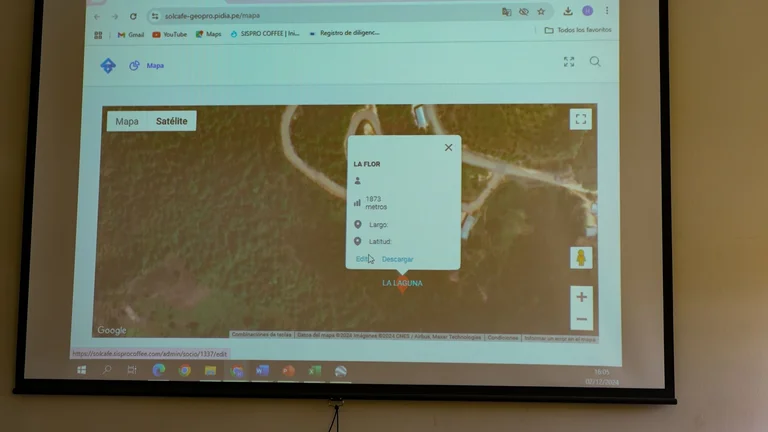Viewport: 768px width, 432px height.
Task: Bookmark this page with star icon
Action: coord(541,11)
